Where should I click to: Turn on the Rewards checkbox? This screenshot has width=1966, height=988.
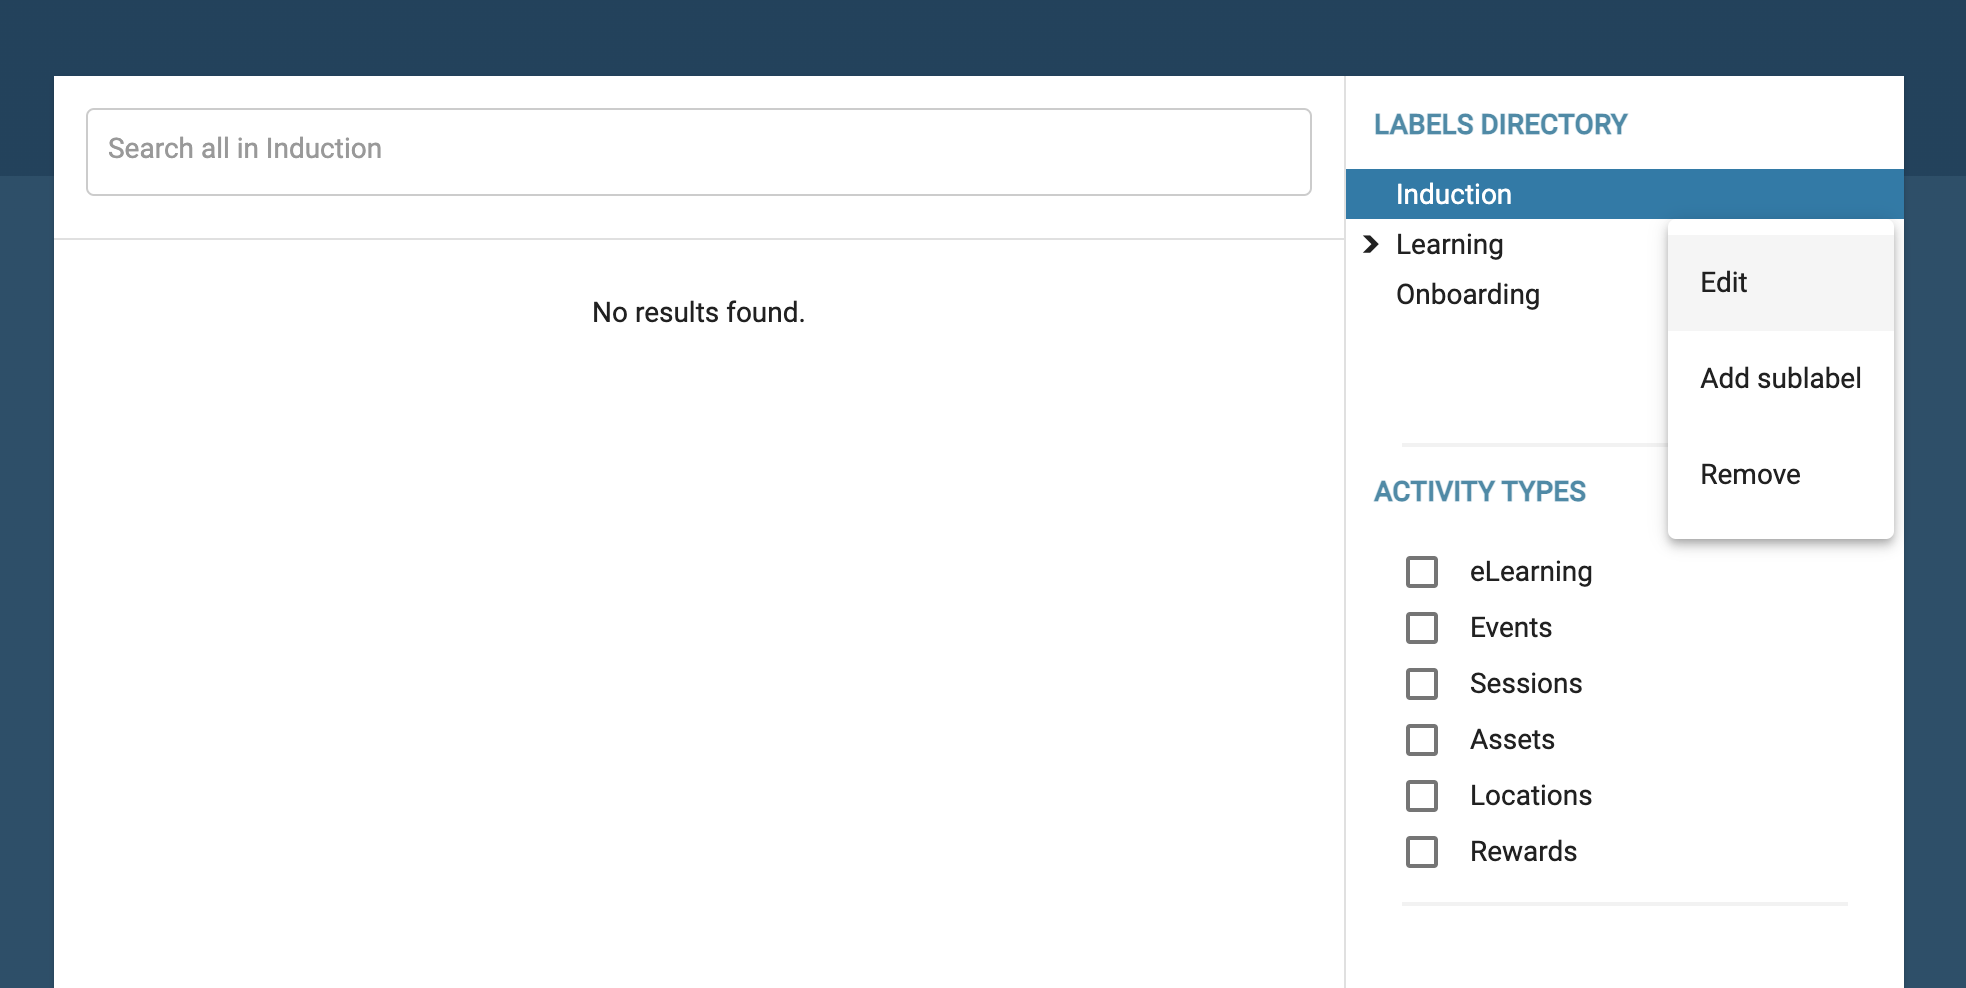tap(1421, 852)
